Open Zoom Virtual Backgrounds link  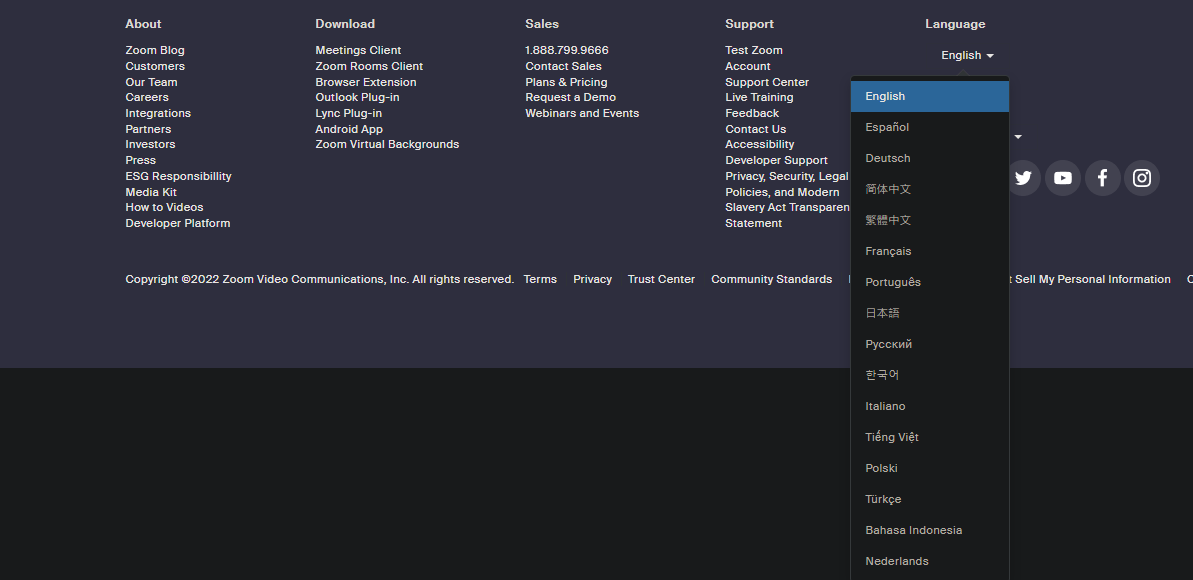[x=387, y=145]
